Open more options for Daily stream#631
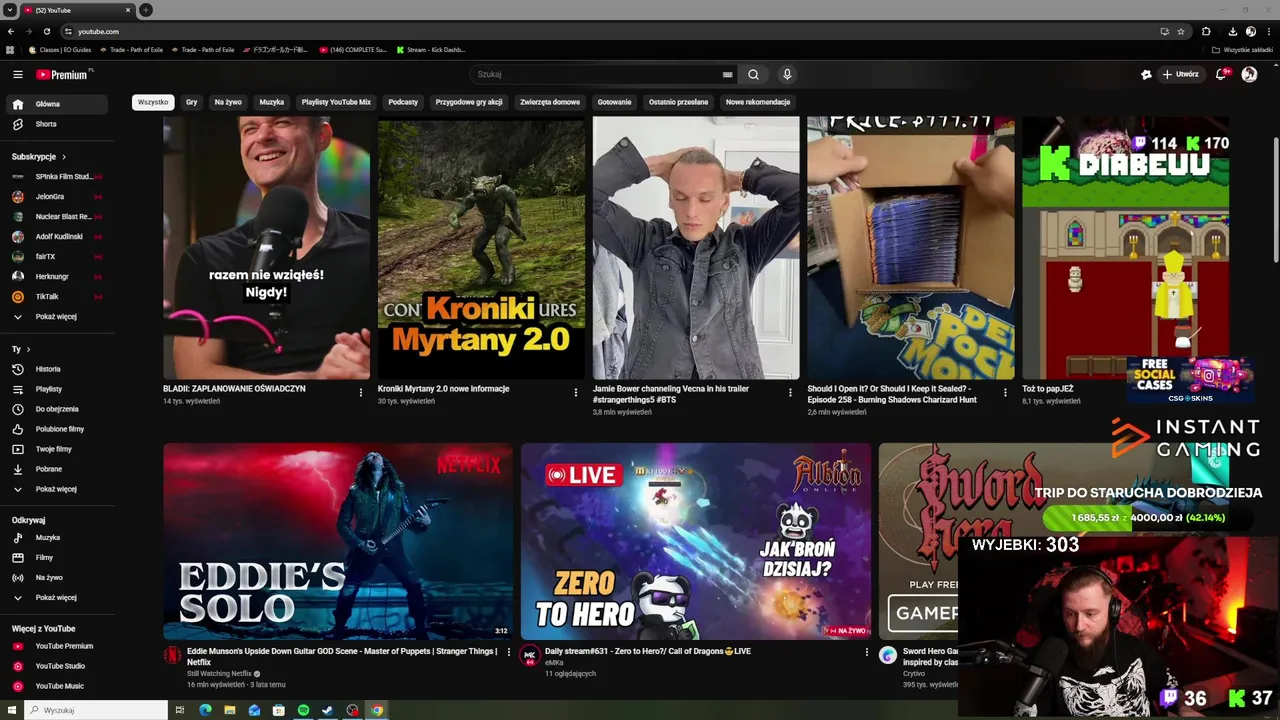 click(x=867, y=652)
